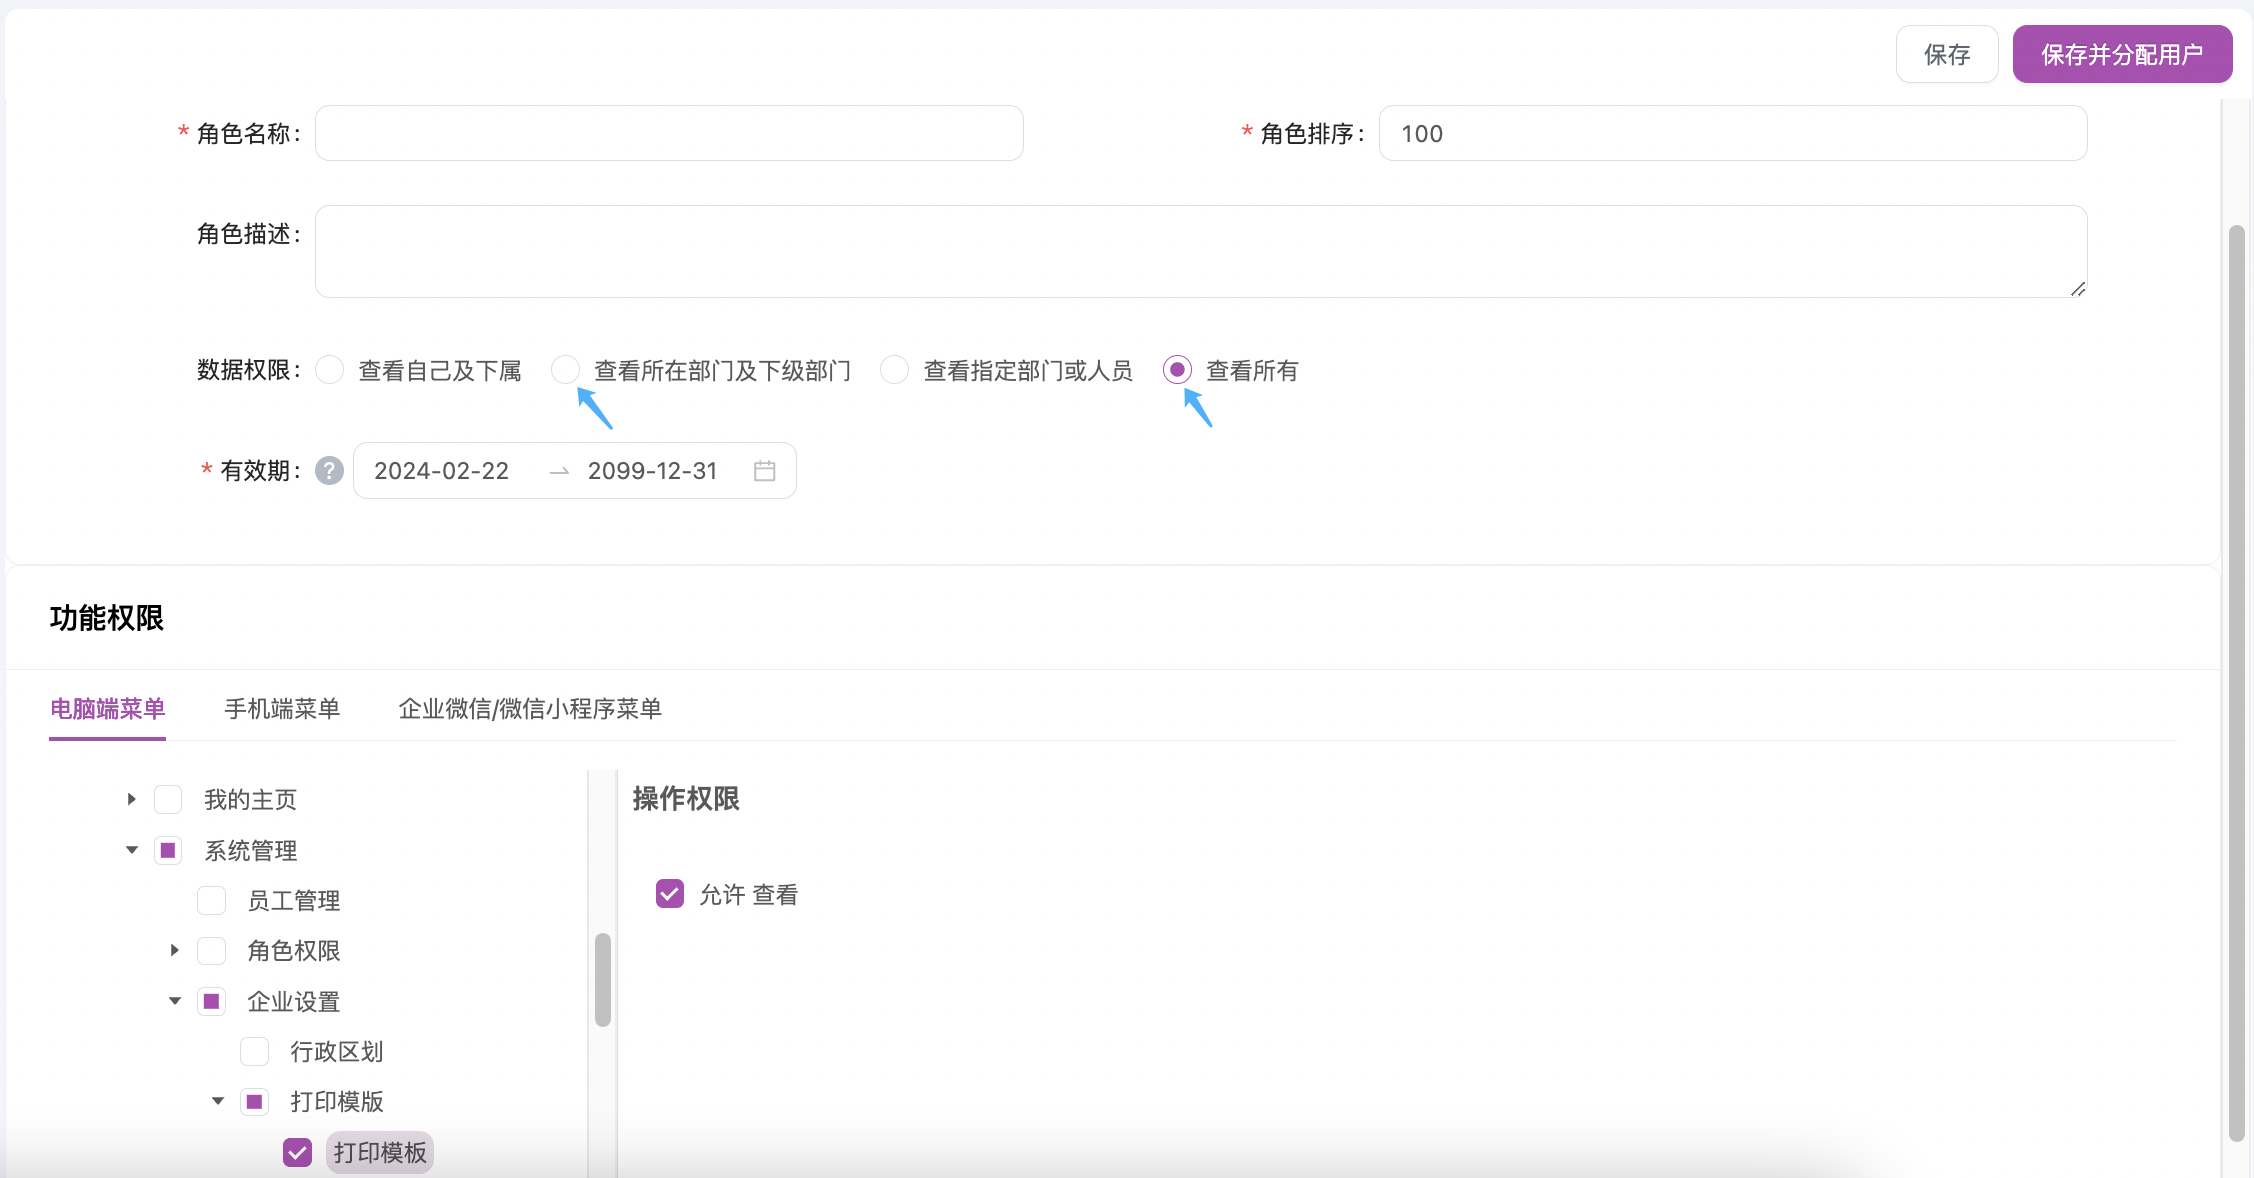
Task: Click 保存并分配用户 button
Action: click(x=2122, y=54)
